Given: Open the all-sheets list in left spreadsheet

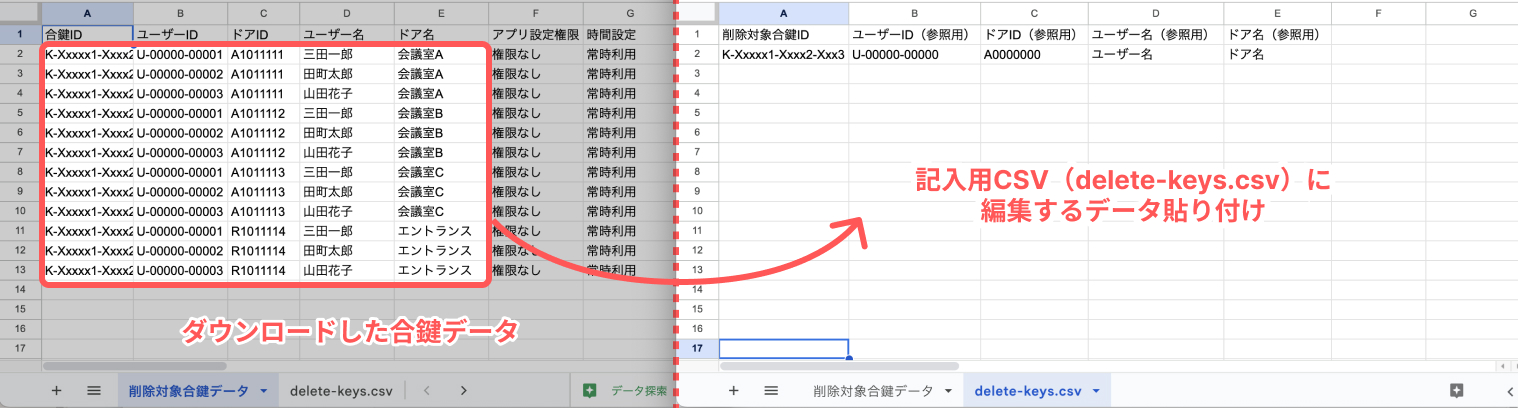Looking at the screenshot, I should tap(93, 391).
